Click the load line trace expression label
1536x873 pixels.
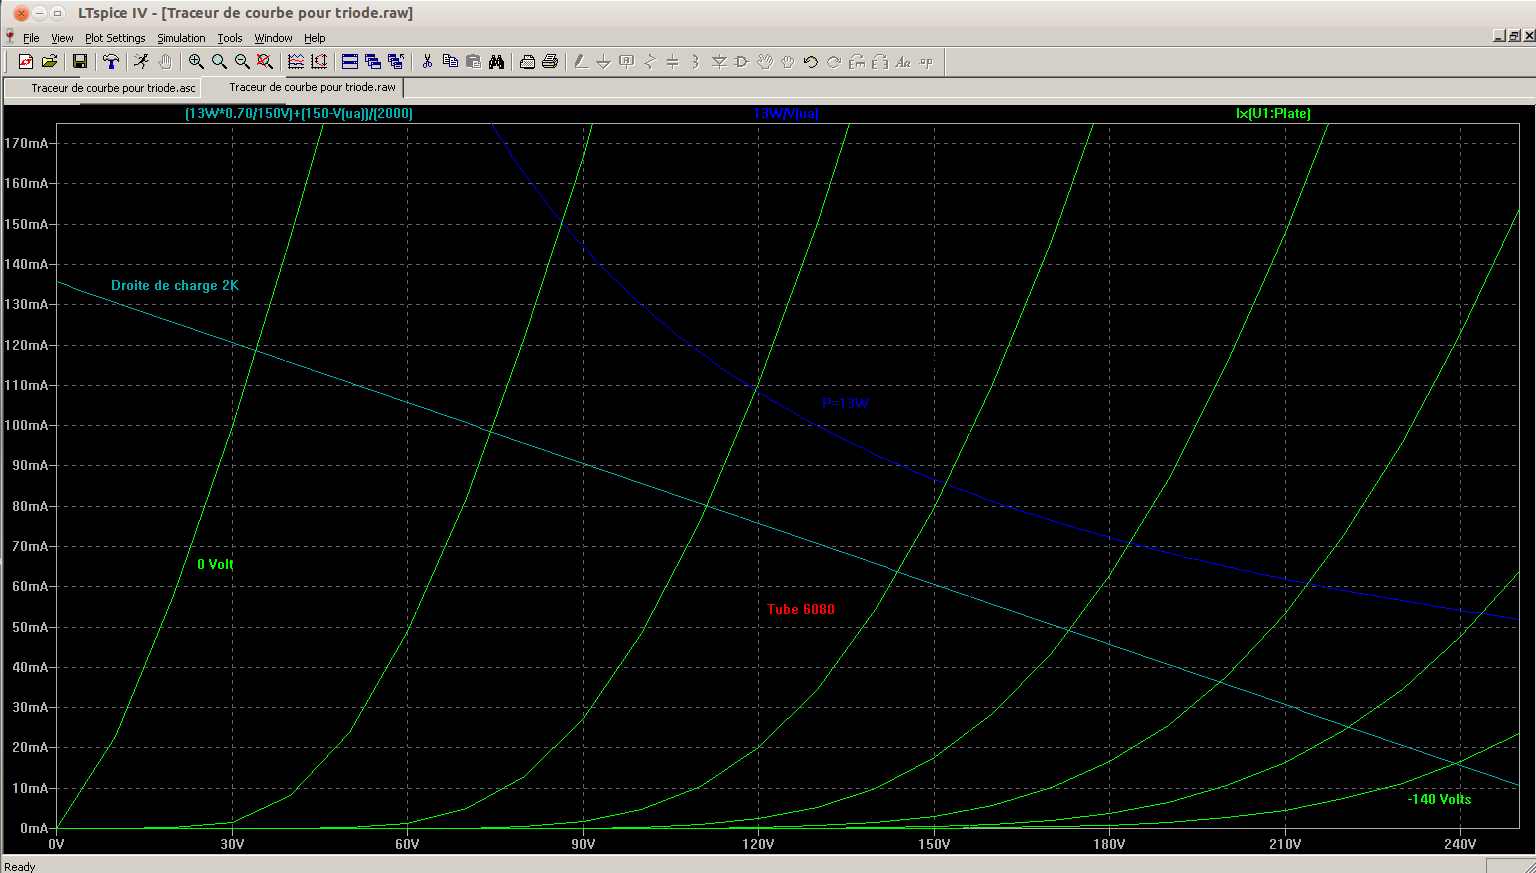point(299,114)
